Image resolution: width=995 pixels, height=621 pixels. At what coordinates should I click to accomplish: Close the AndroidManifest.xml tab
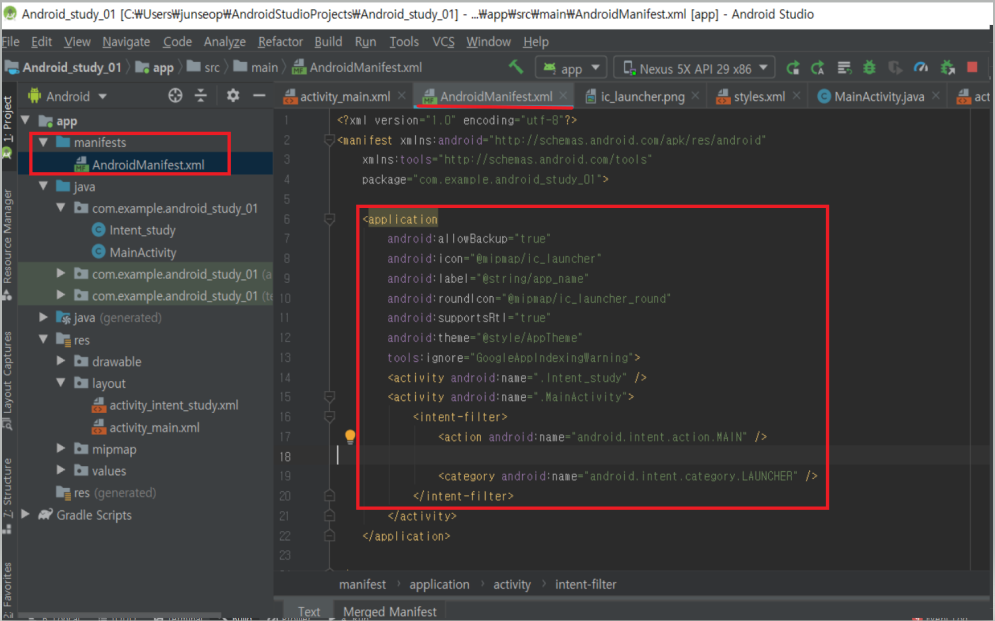(x=563, y=96)
